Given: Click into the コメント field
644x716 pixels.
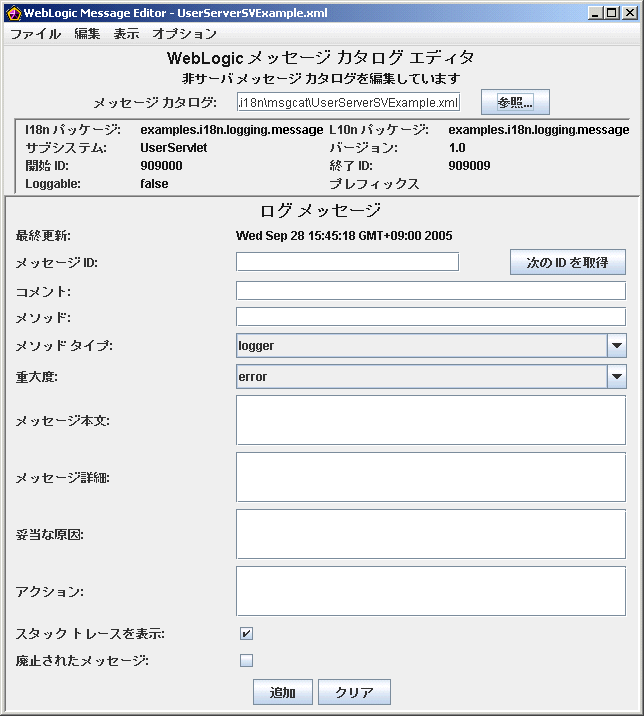Looking at the screenshot, I should point(431,291).
